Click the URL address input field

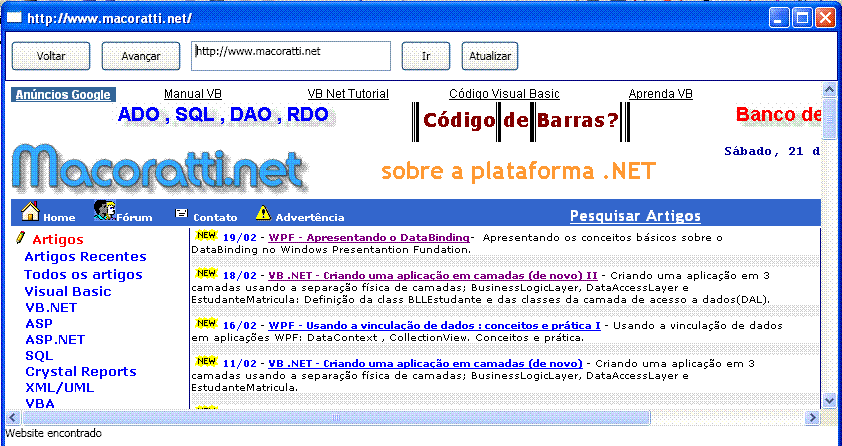291,56
